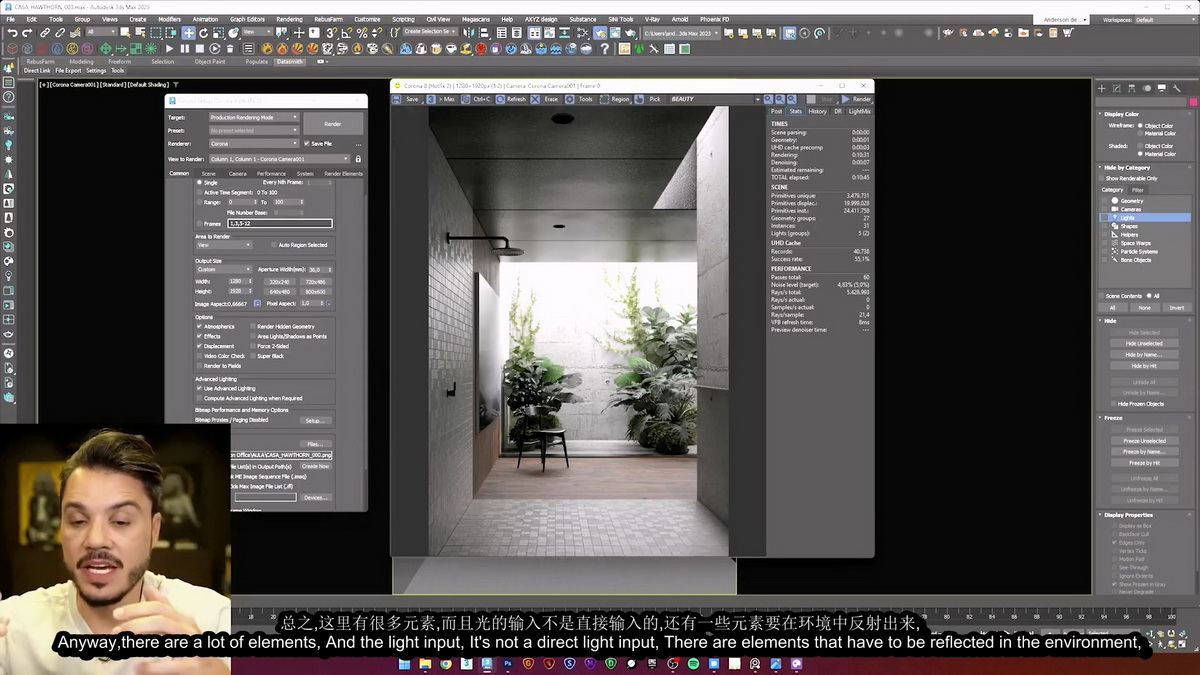This screenshot has width=1200, height=675.
Task: Toggle the Effects checkbox in Options
Action: (200, 336)
